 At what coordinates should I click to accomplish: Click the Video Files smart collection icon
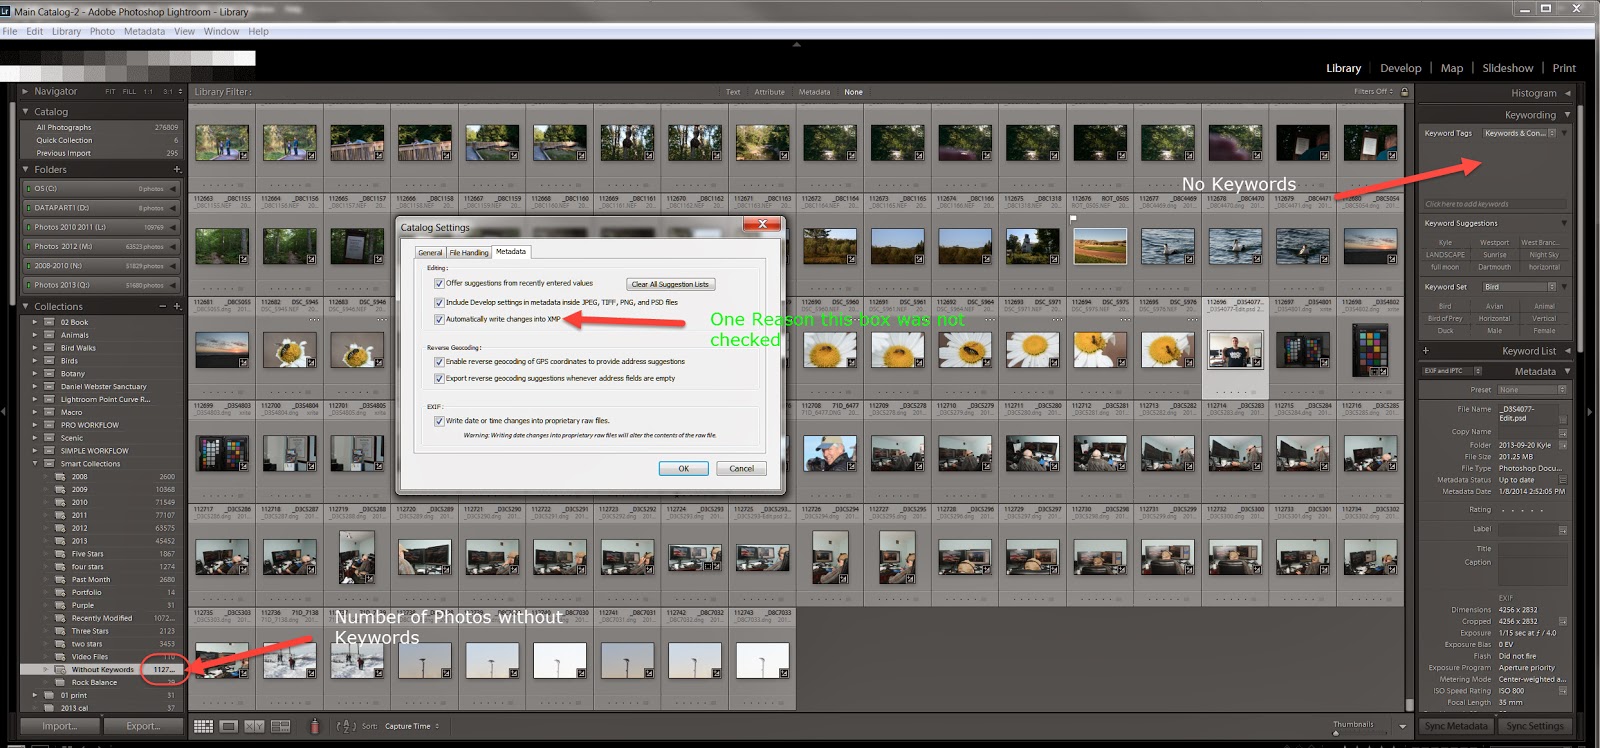coord(60,657)
